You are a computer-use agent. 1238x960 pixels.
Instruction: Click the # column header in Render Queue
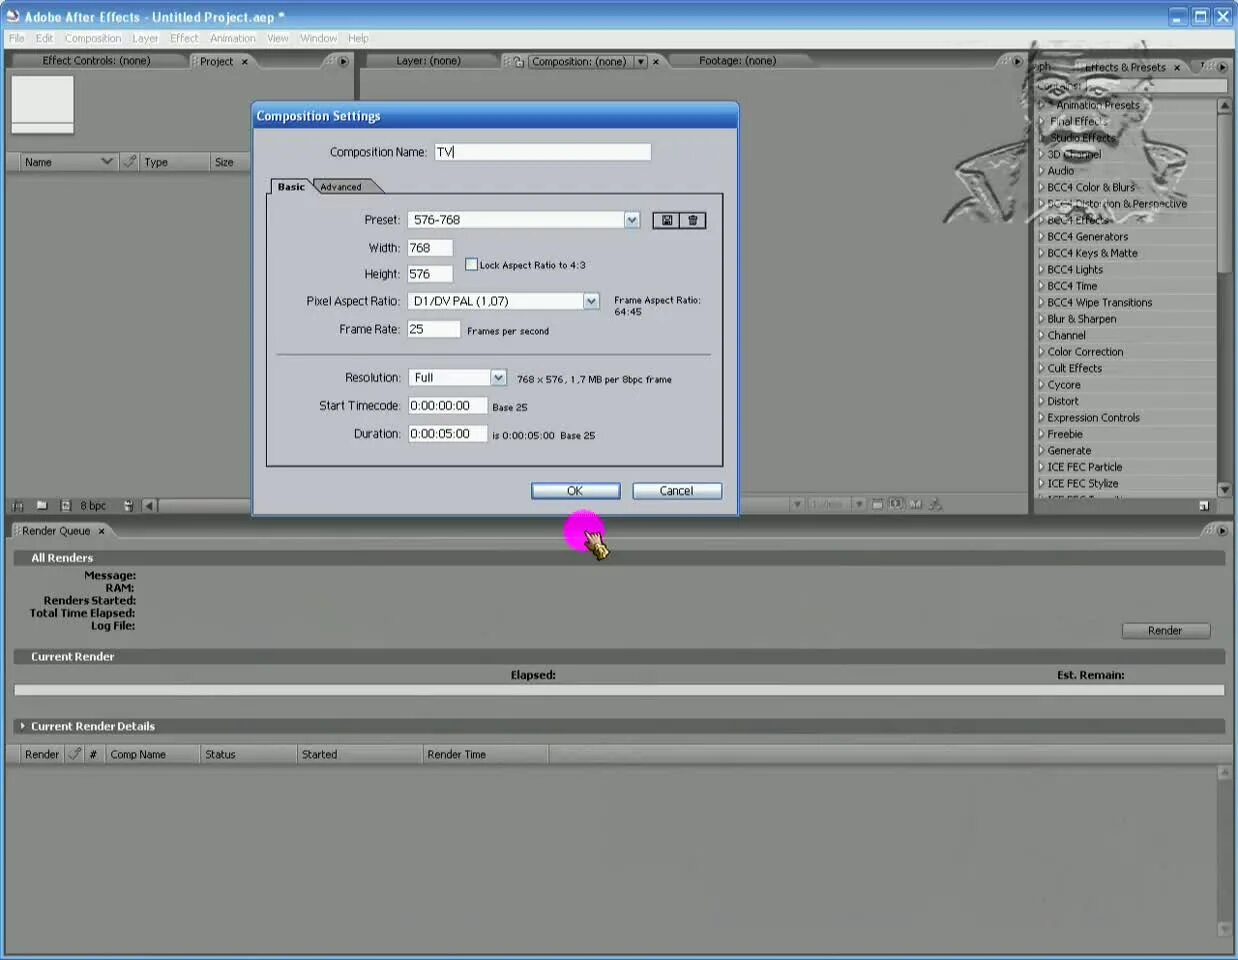tap(93, 754)
